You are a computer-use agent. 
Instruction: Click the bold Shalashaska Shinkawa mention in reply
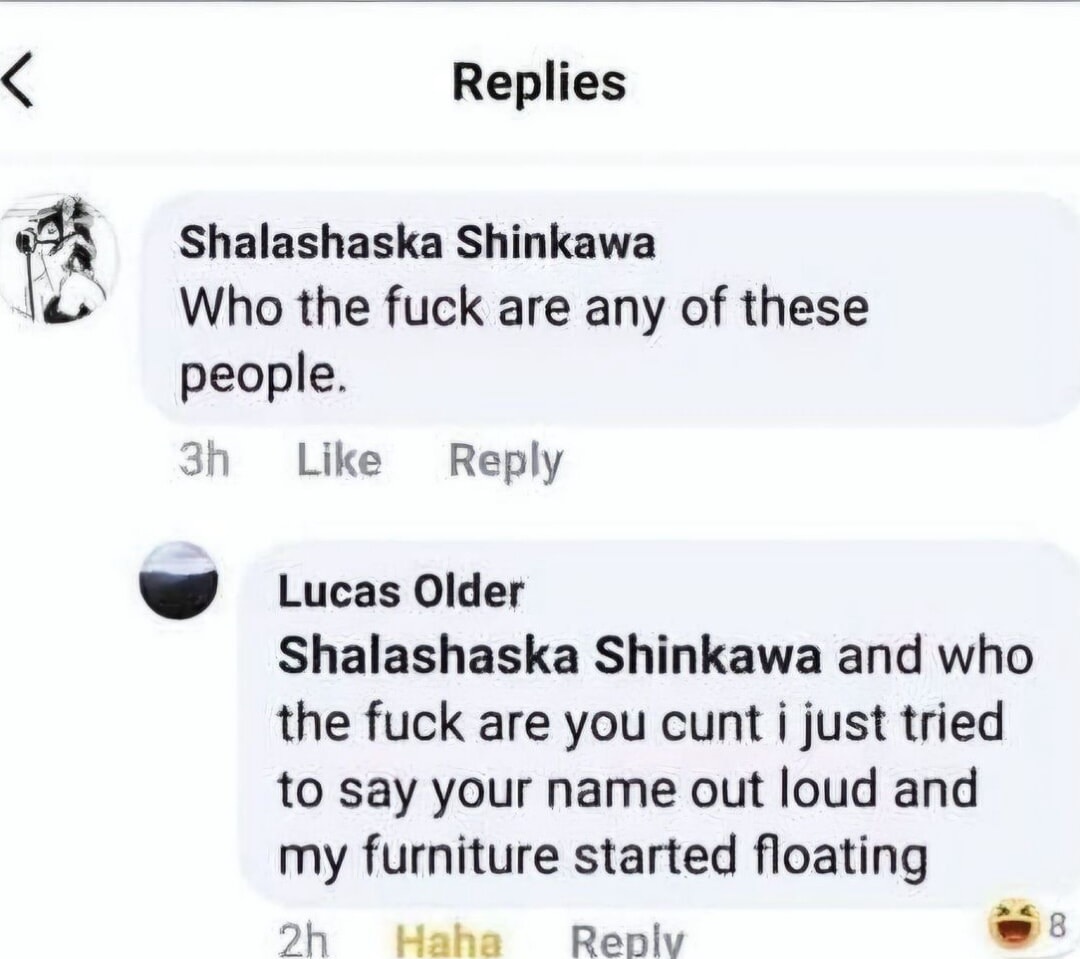pyautogui.click(x=549, y=657)
